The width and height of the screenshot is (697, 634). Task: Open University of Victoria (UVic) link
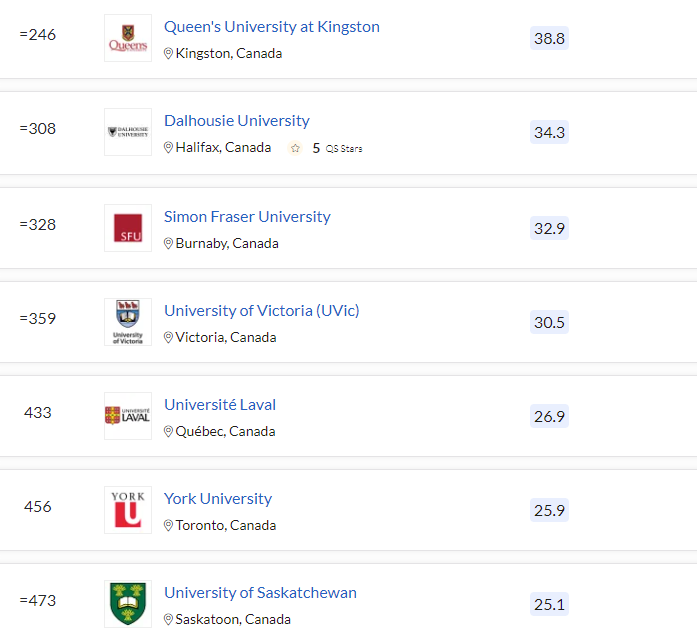tap(261, 311)
